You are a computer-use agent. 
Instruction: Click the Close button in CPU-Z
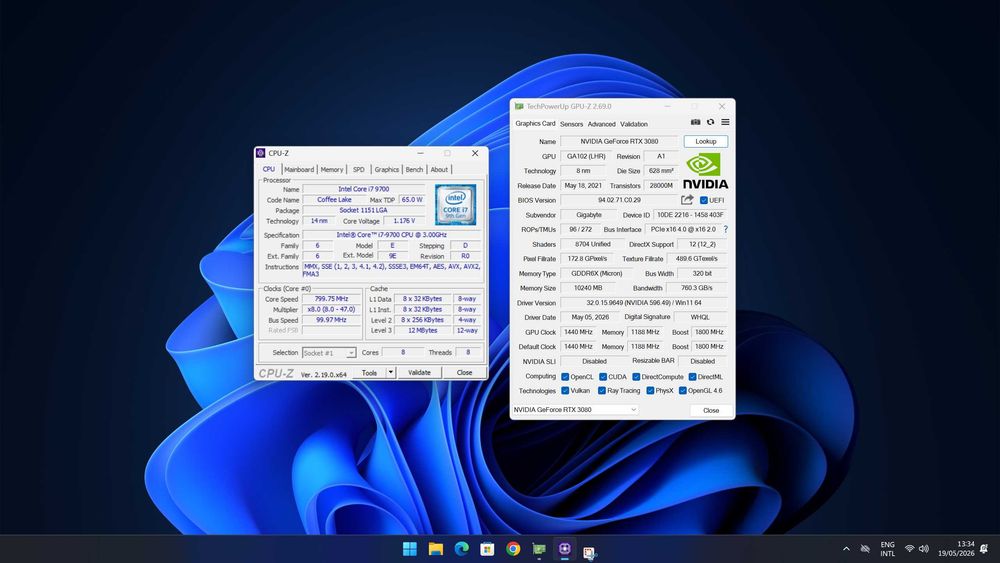[464, 372]
